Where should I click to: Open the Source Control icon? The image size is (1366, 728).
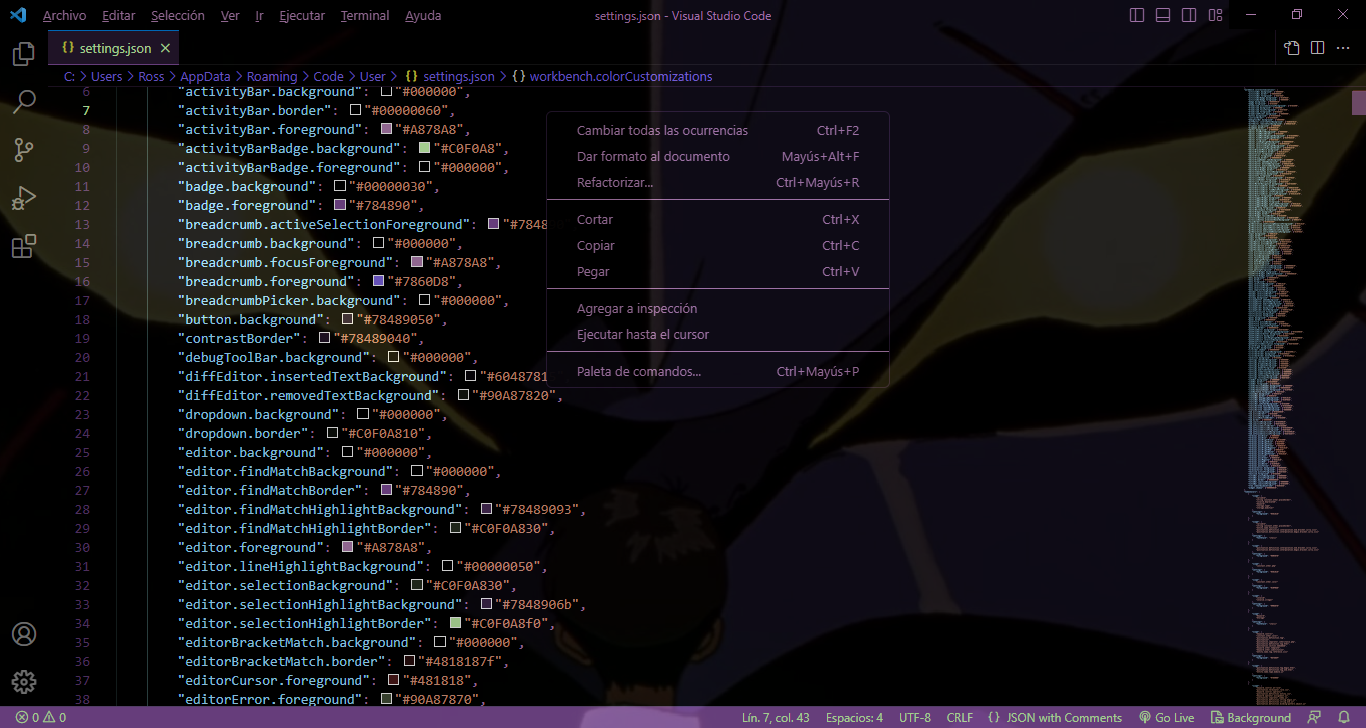pyautogui.click(x=23, y=150)
